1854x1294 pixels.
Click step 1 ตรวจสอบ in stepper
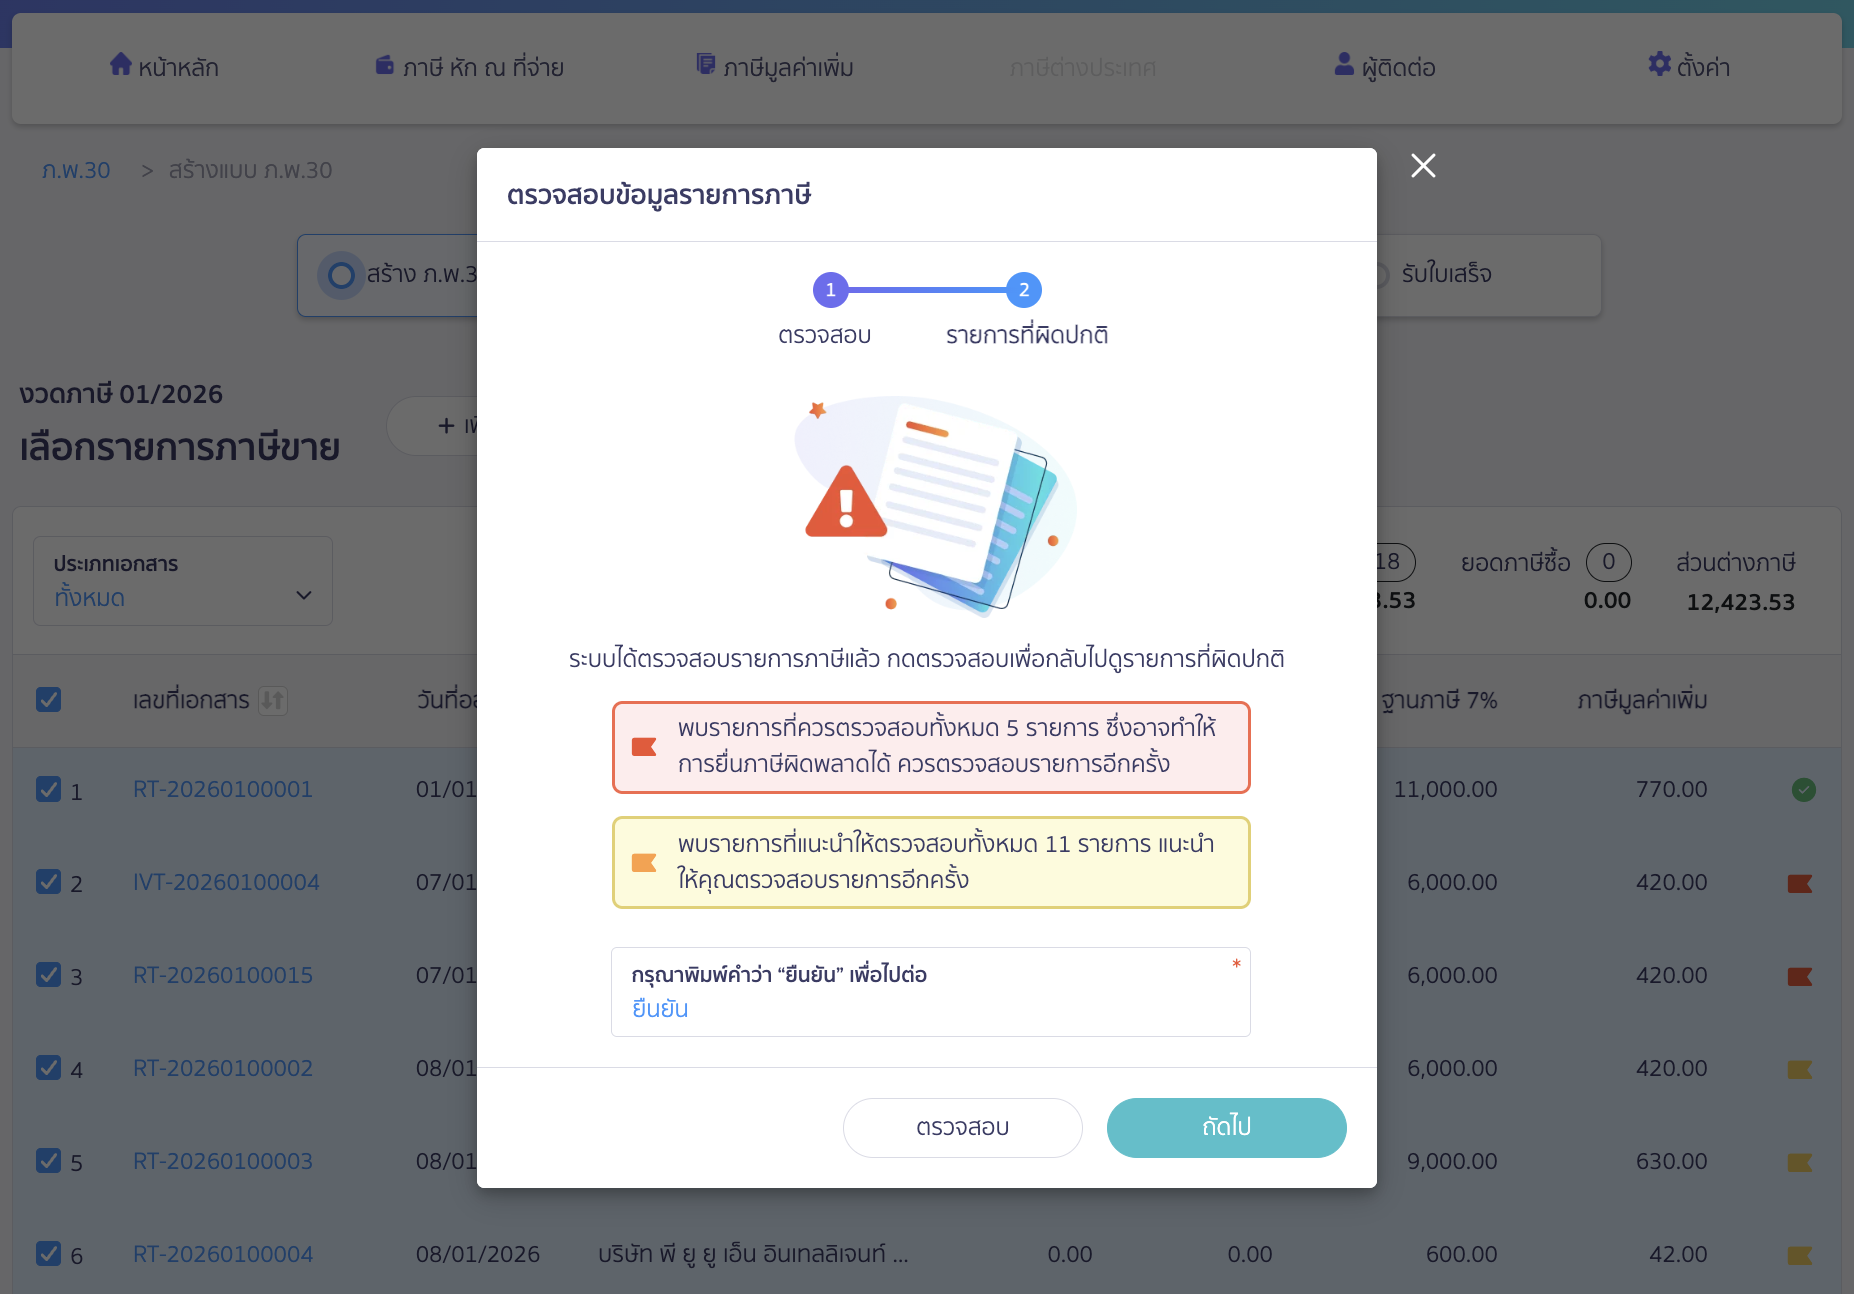pyautogui.click(x=830, y=290)
